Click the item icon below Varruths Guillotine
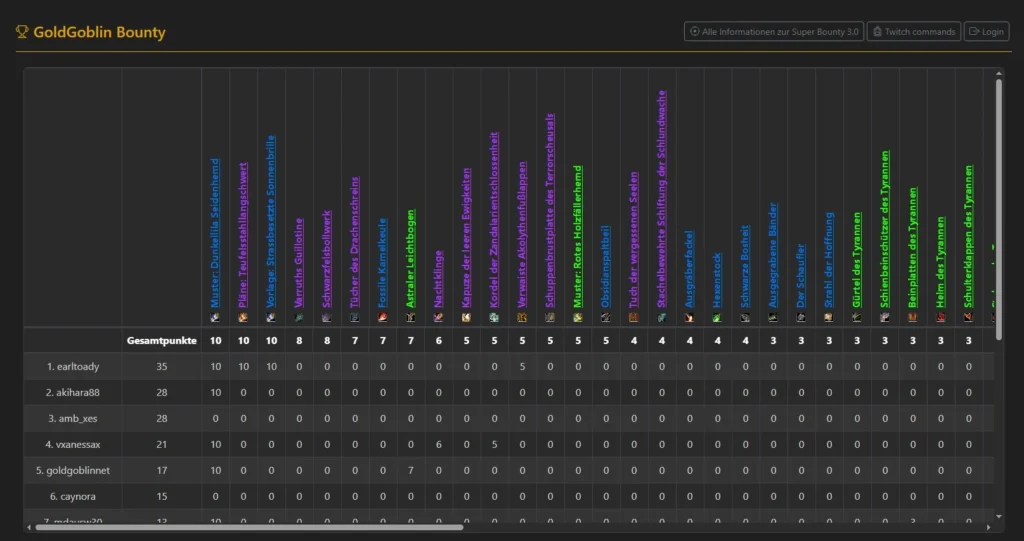Screen dimensions: 1024x541 299,318
